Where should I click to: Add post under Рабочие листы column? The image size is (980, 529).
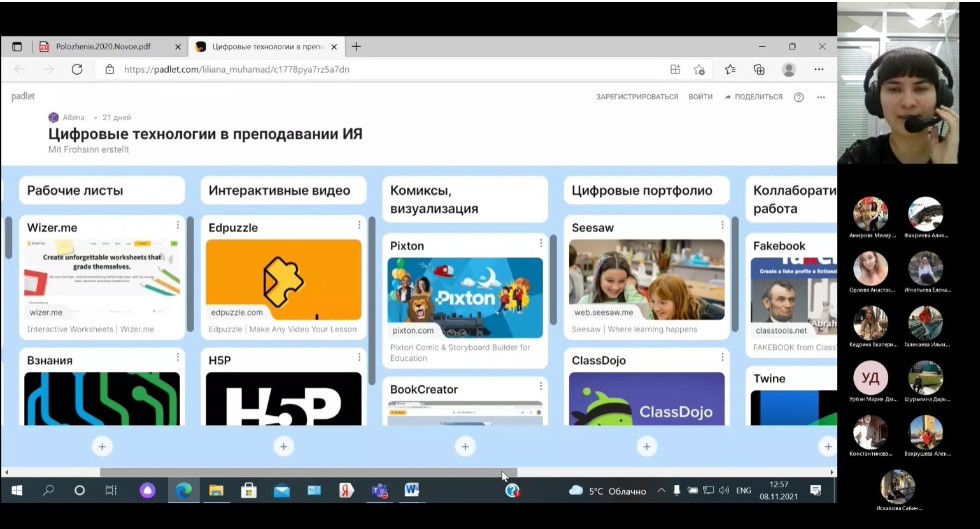click(x=102, y=446)
